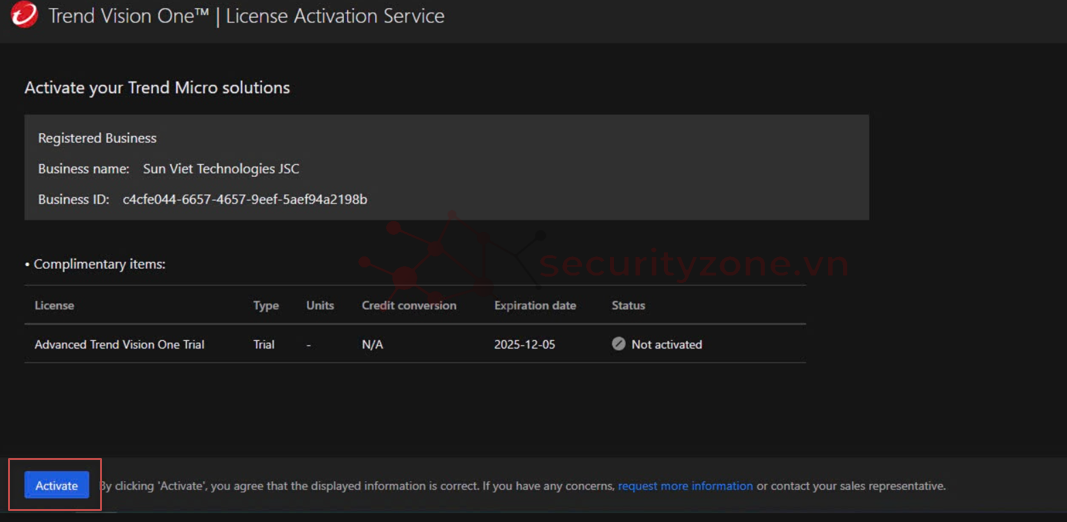The image size is (1067, 522).
Task: Click the 2025-12-05 expiration date cell
Action: click(525, 344)
